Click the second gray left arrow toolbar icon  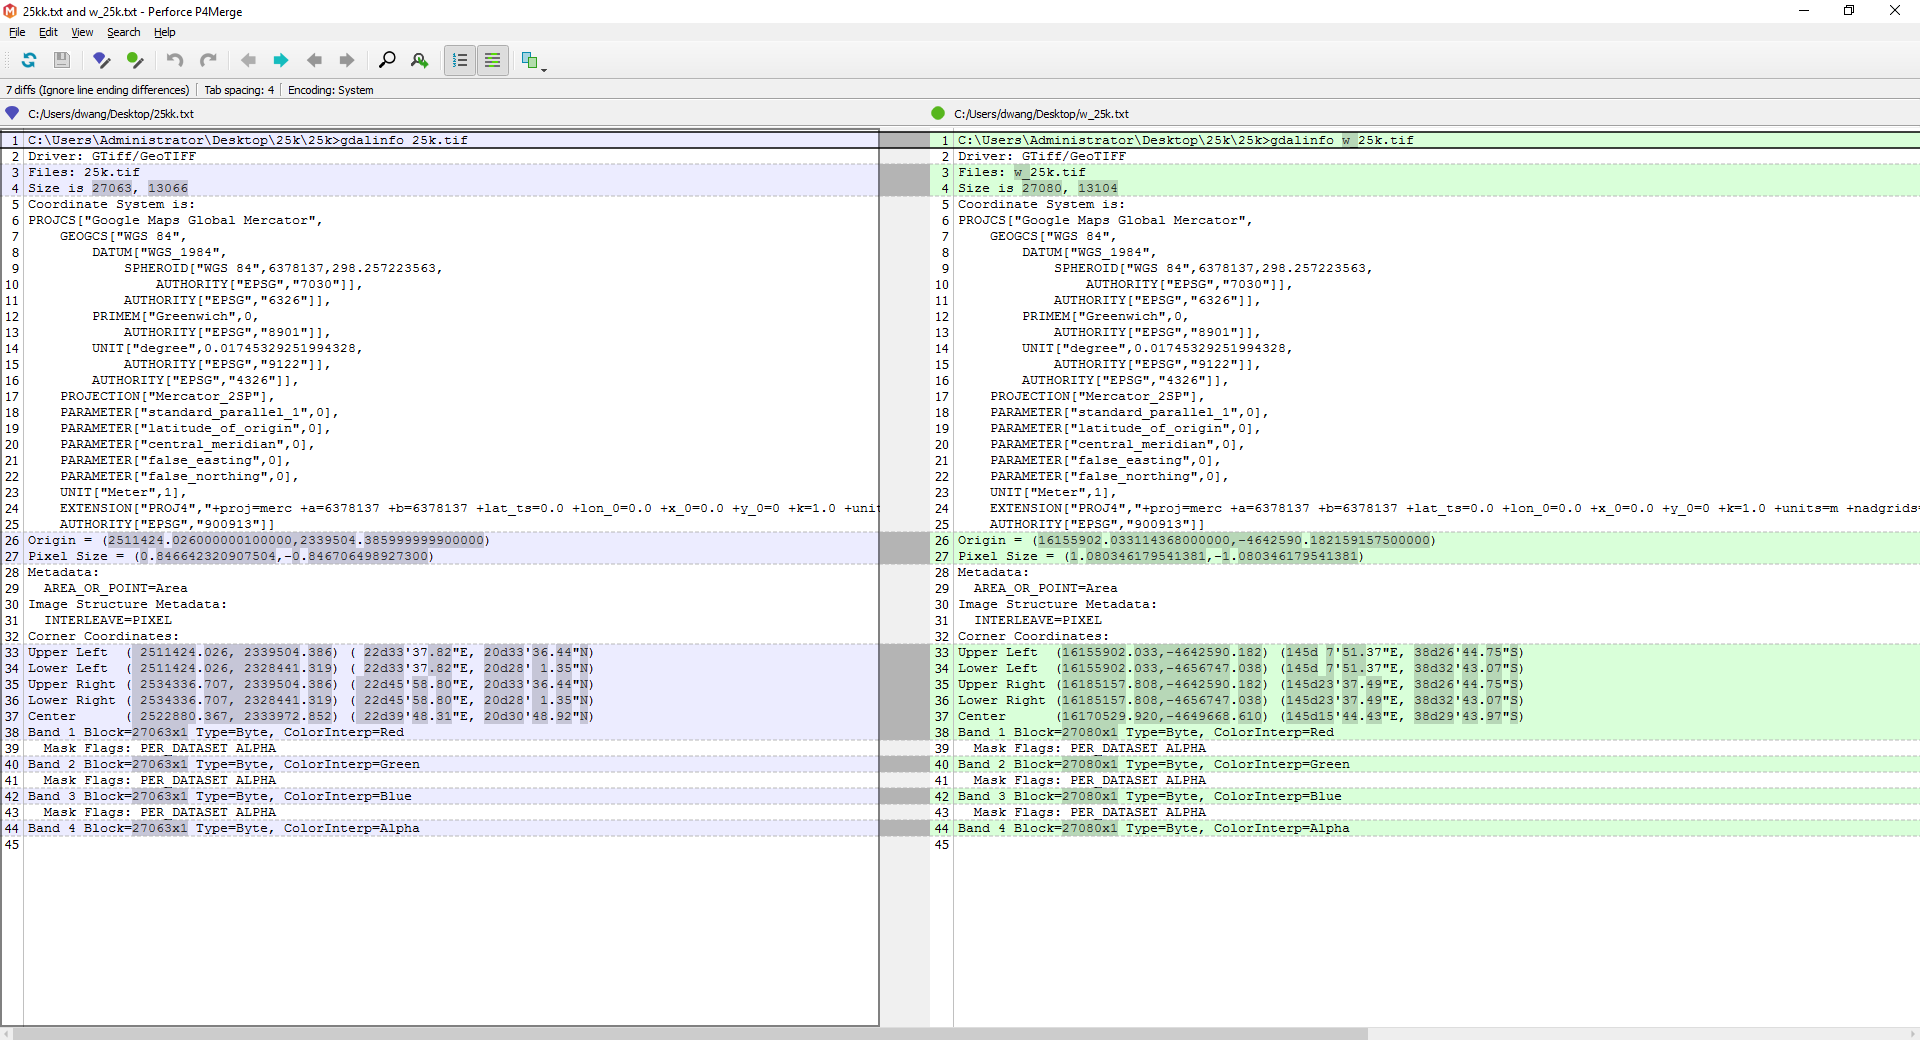pyautogui.click(x=314, y=60)
